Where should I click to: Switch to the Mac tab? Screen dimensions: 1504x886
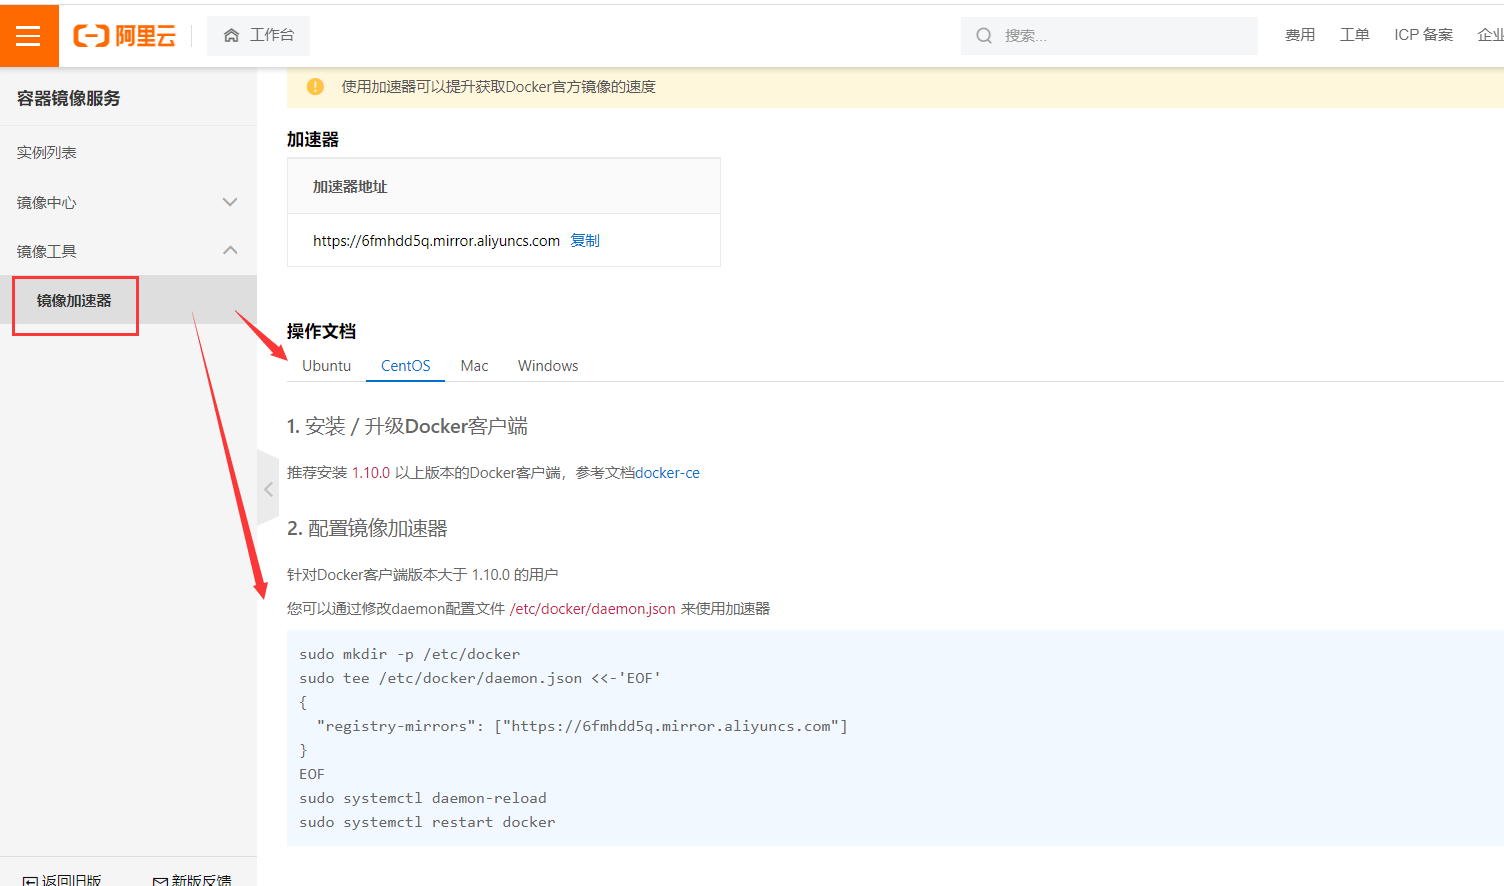click(474, 366)
